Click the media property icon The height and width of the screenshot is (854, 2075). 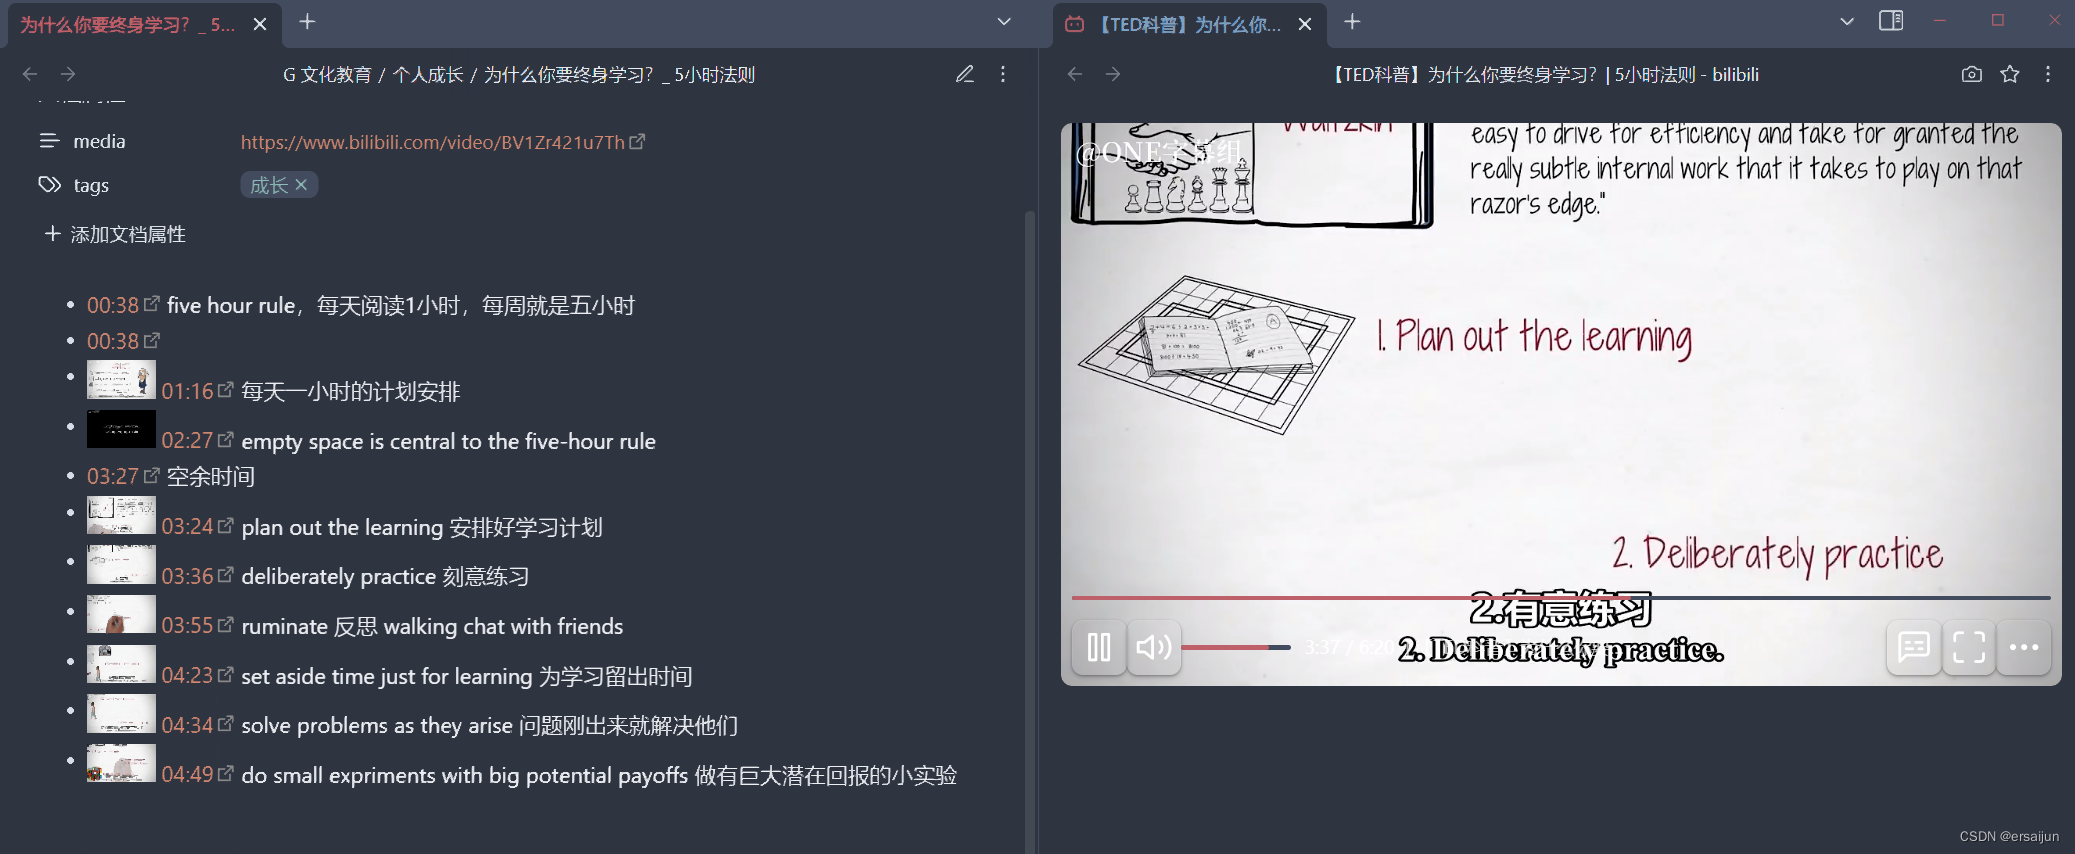point(49,141)
